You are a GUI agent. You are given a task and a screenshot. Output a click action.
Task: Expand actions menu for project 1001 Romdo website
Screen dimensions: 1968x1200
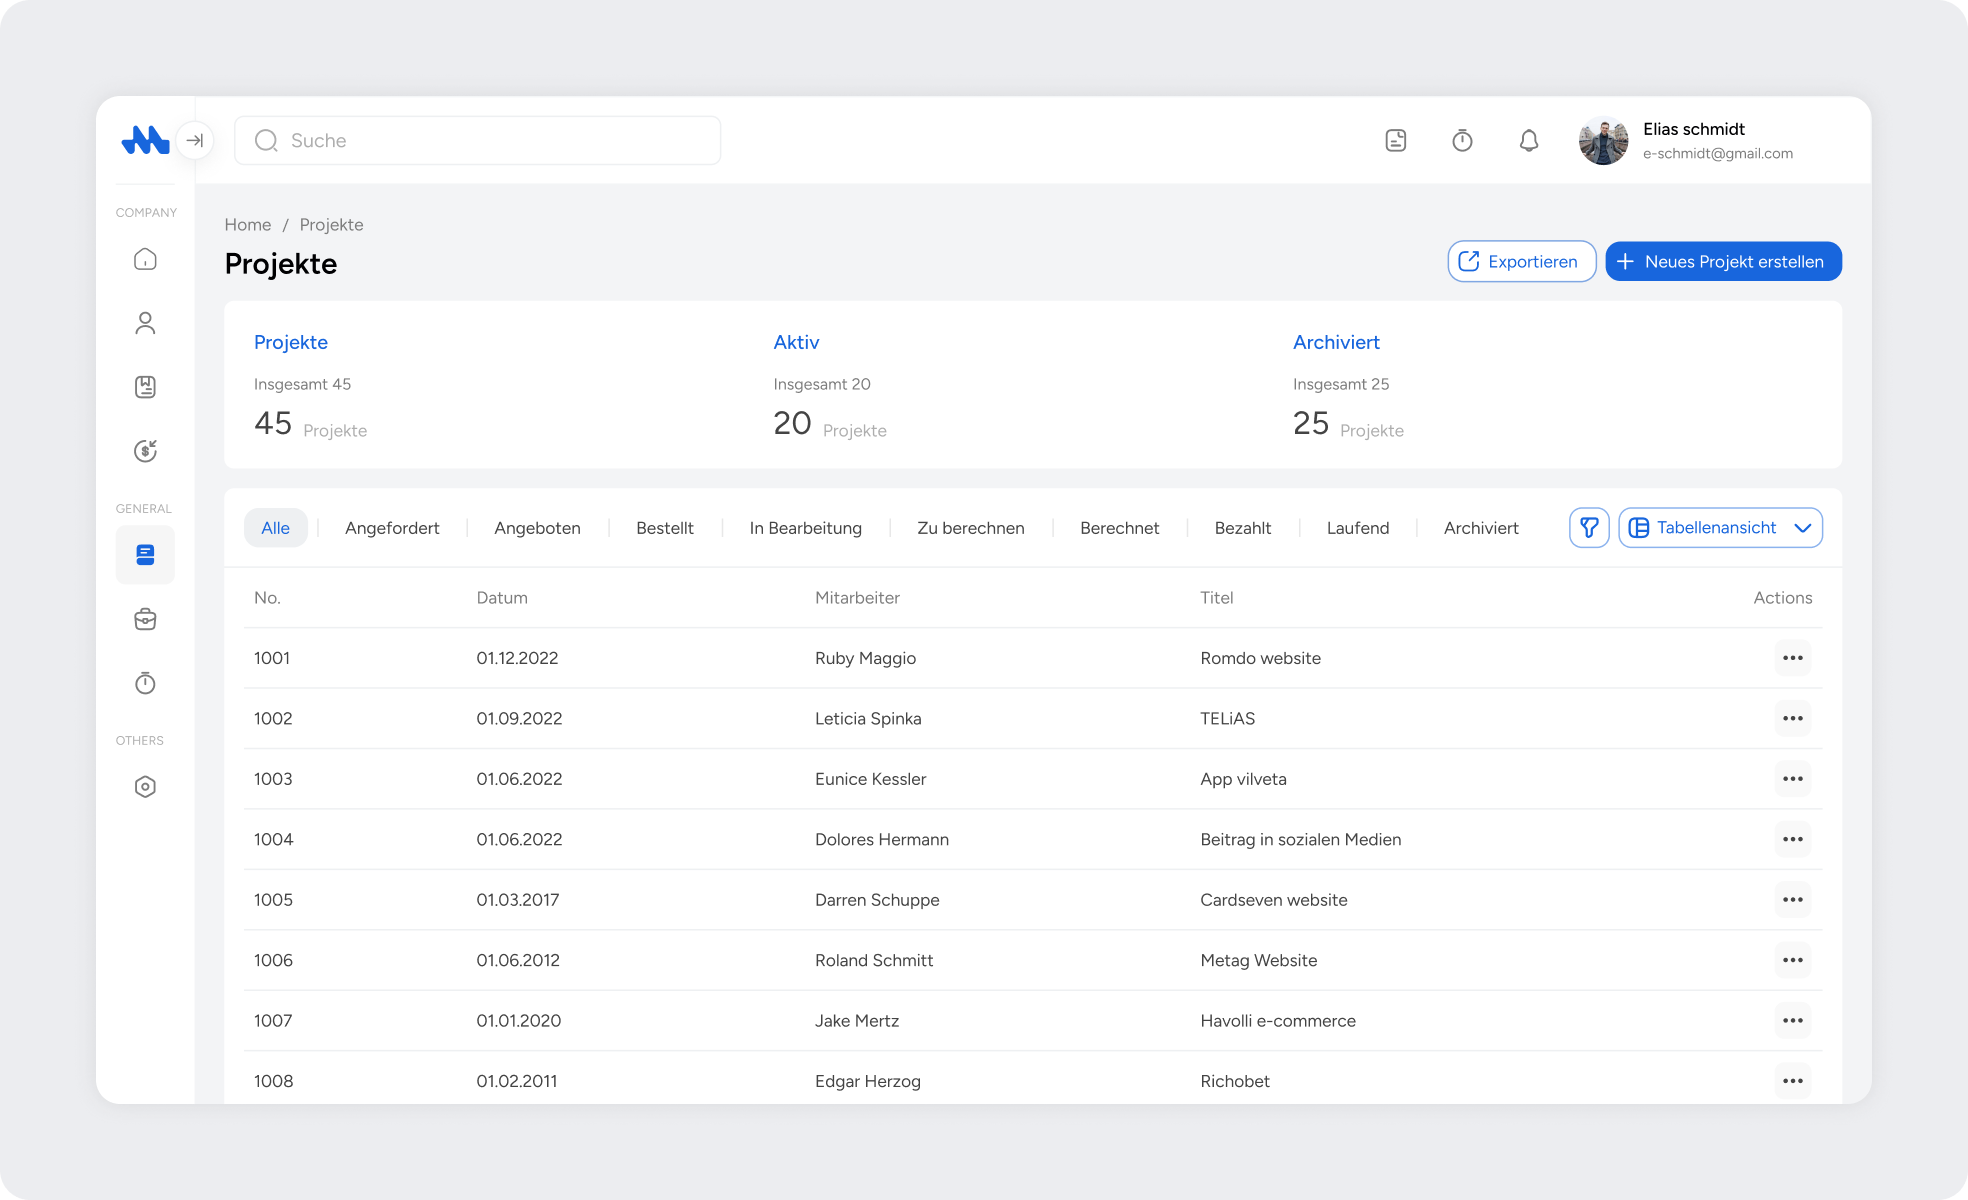coord(1793,658)
